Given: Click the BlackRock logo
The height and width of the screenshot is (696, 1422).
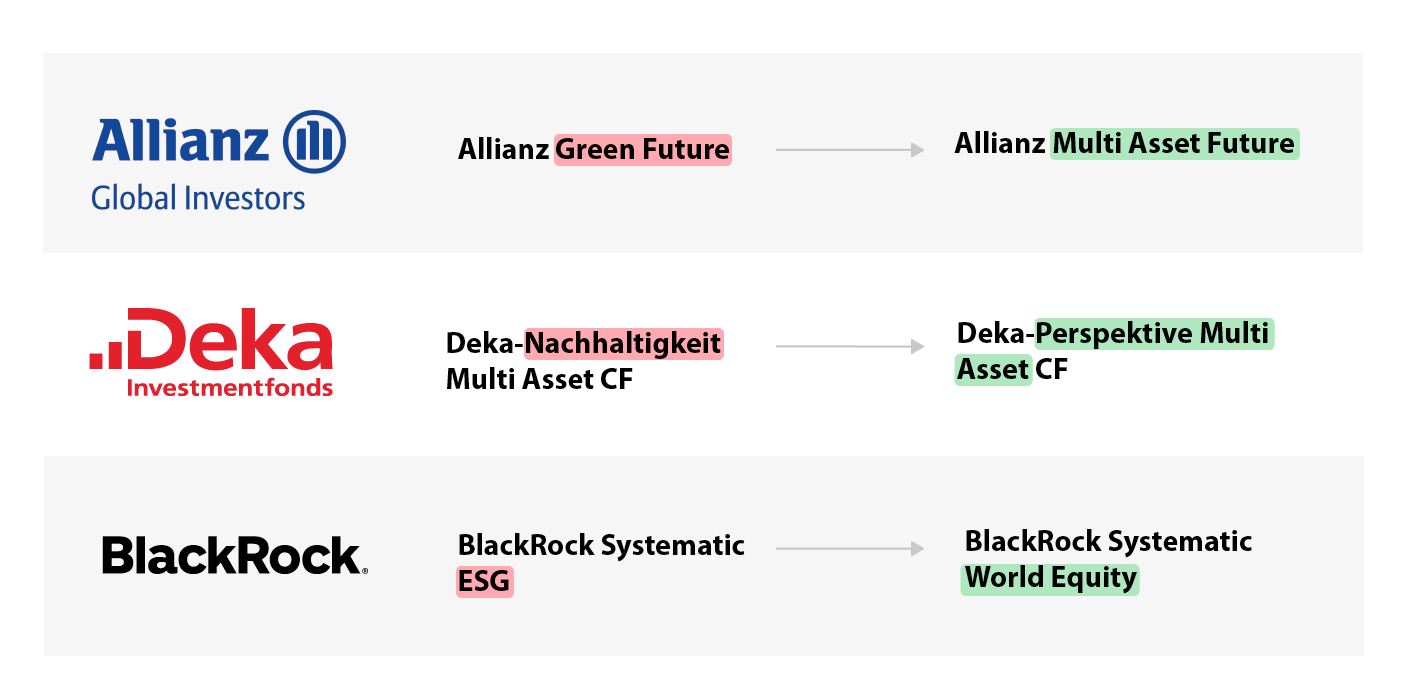Looking at the screenshot, I should [234, 555].
